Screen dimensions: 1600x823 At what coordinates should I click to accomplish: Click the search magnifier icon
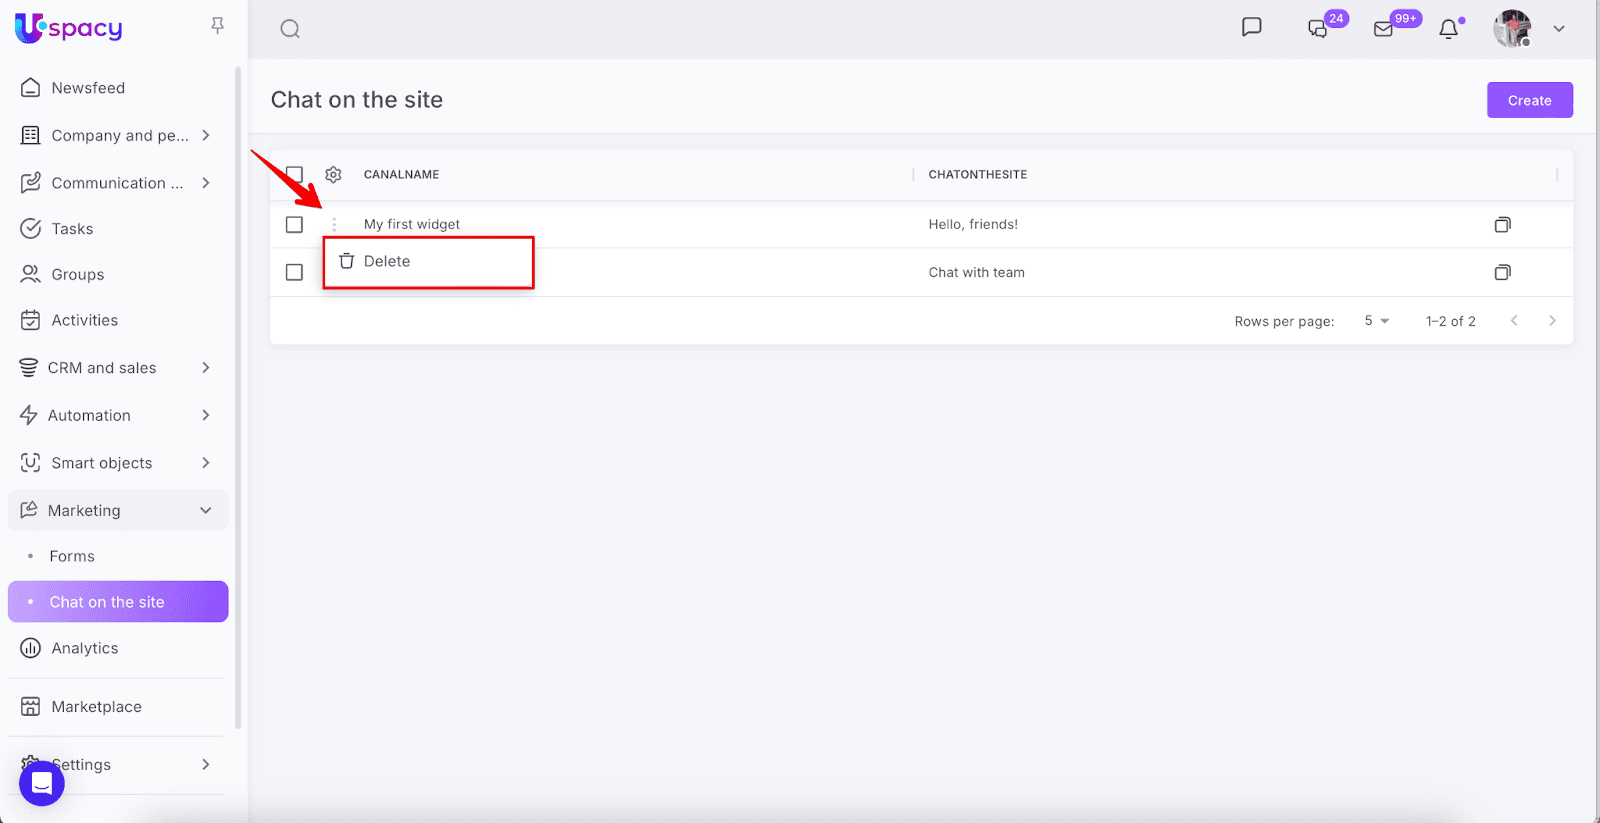[290, 29]
